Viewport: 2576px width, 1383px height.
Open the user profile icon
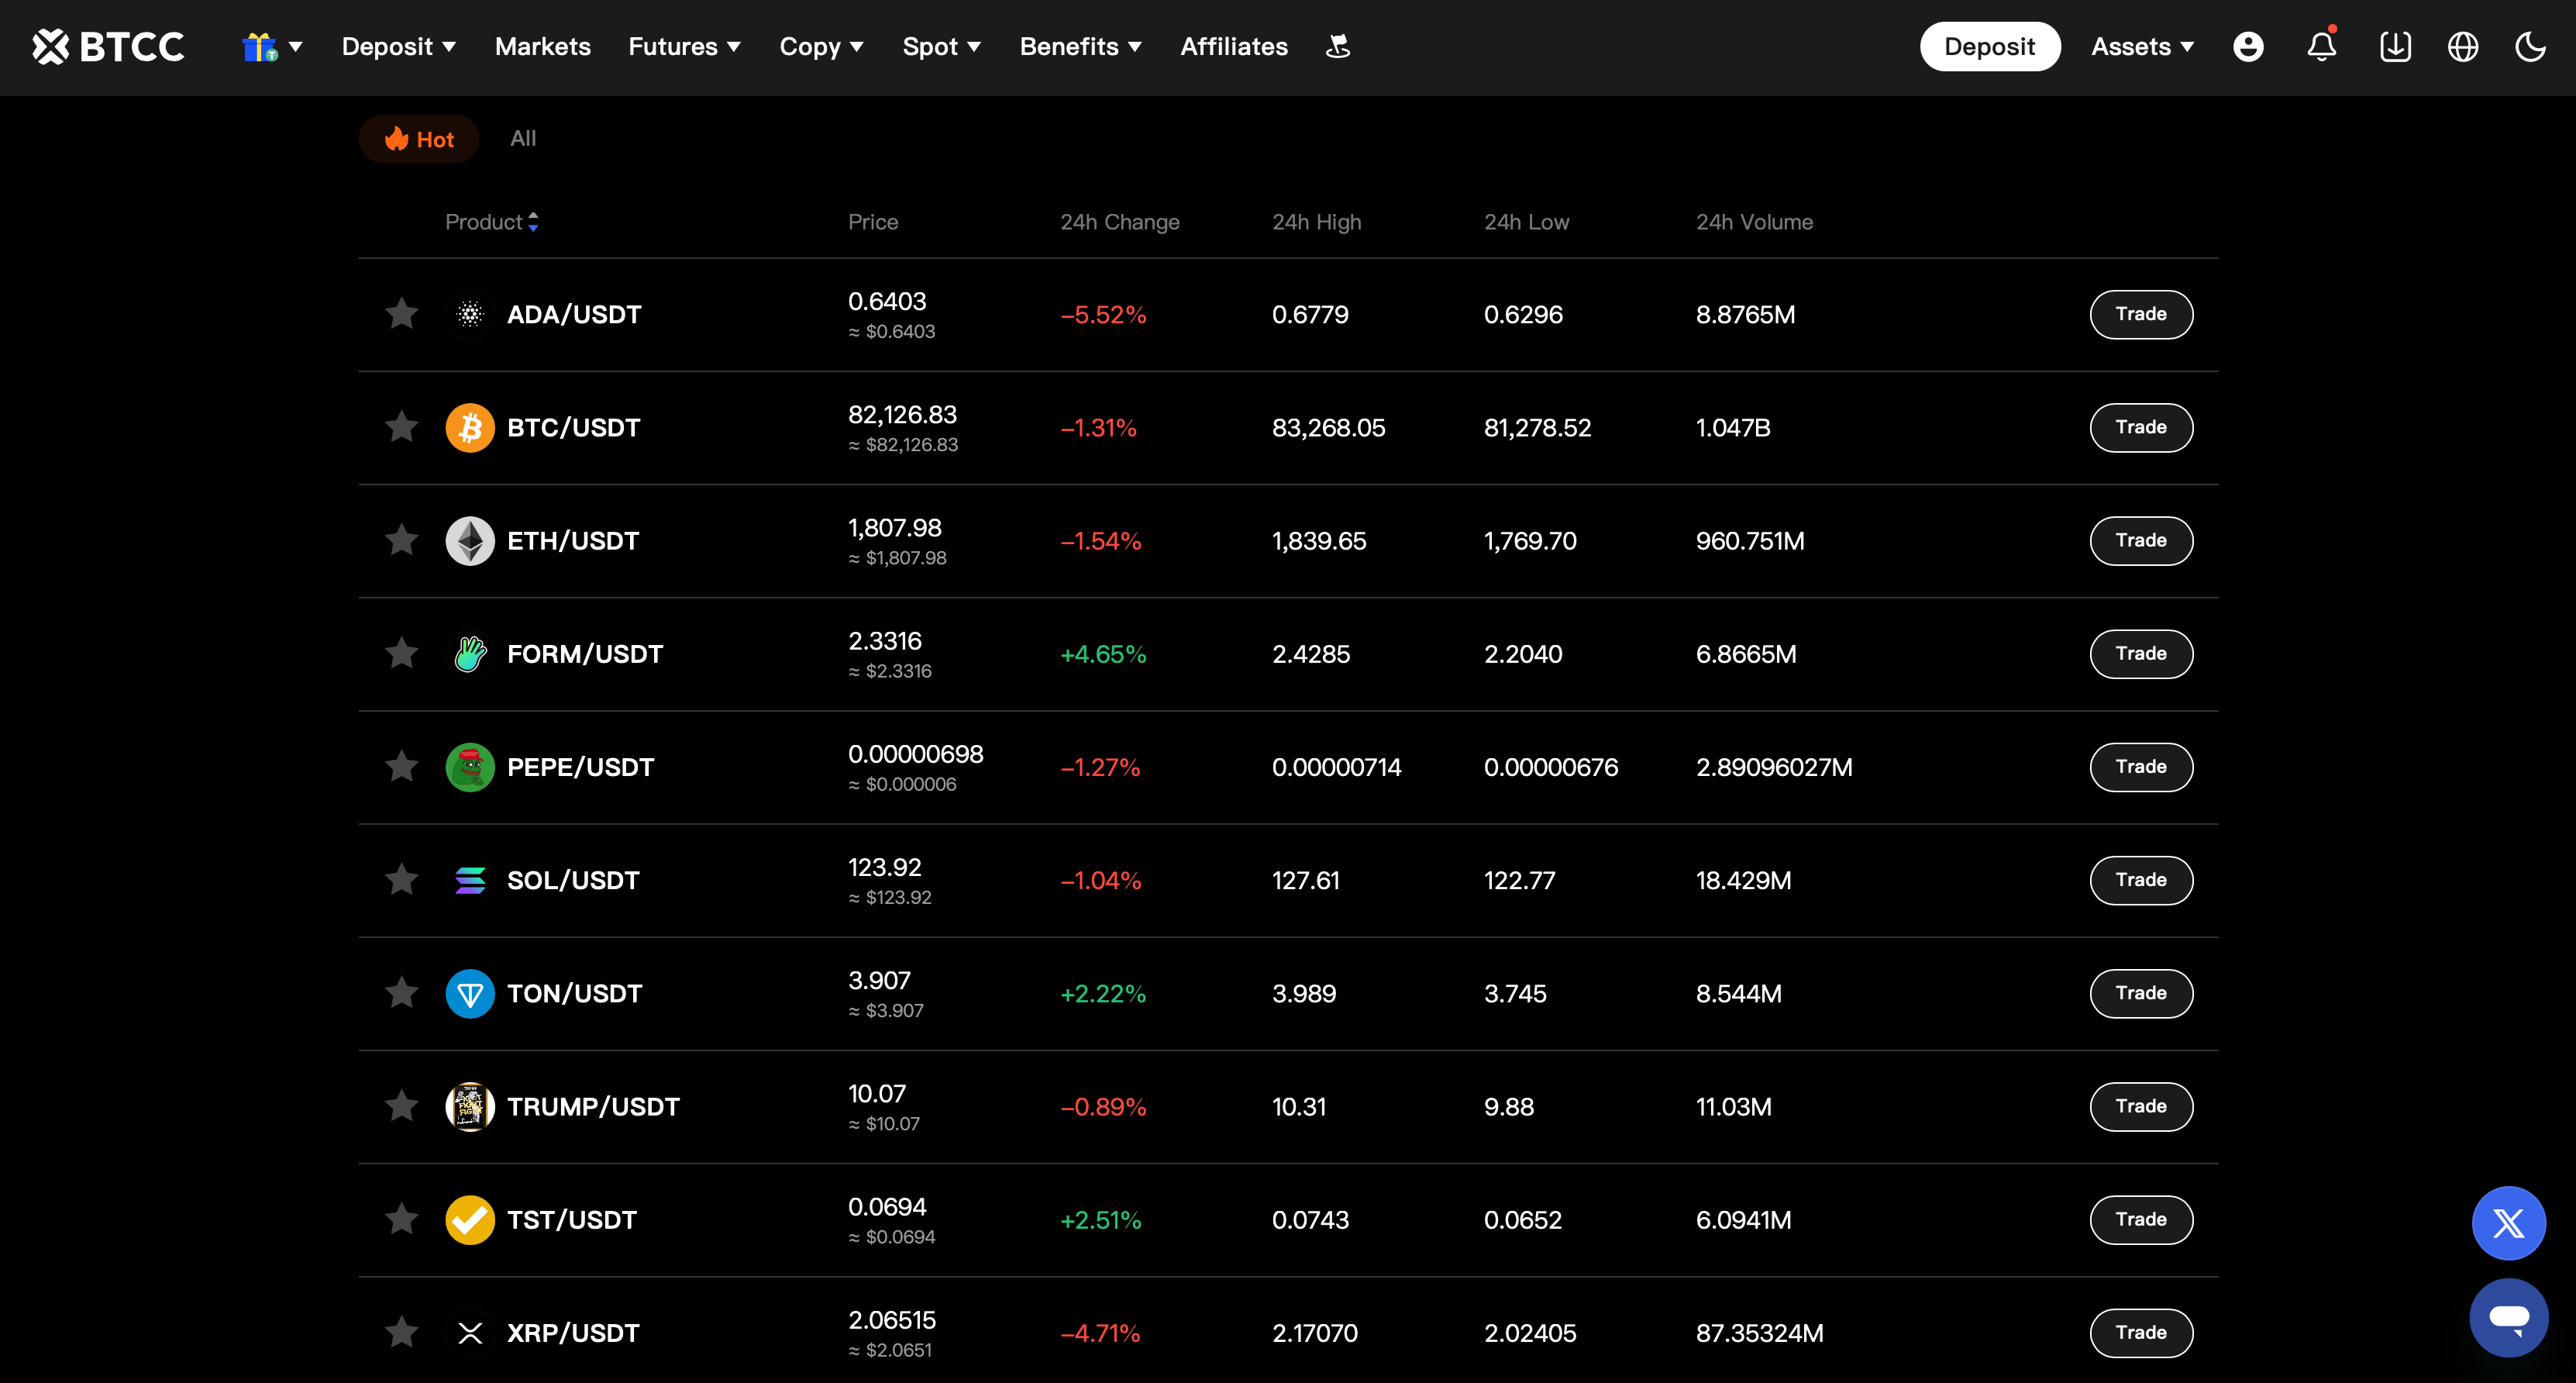(x=2248, y=46)
